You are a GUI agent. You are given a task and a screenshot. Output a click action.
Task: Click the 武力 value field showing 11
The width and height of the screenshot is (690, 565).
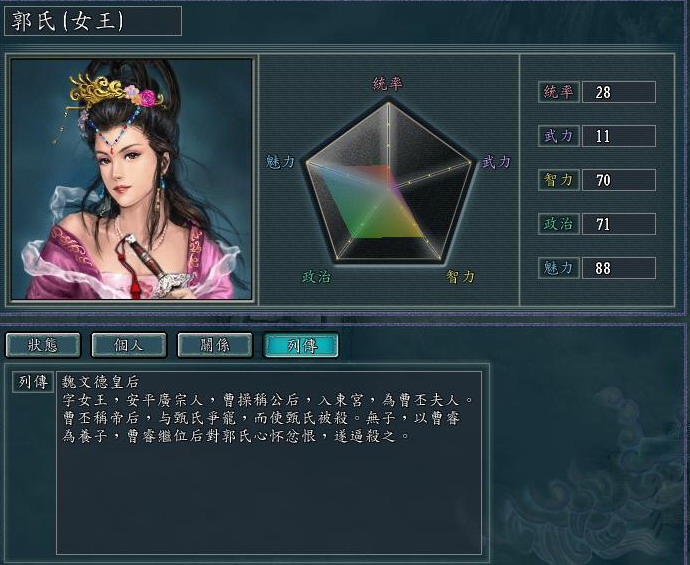tap(619, 136)
